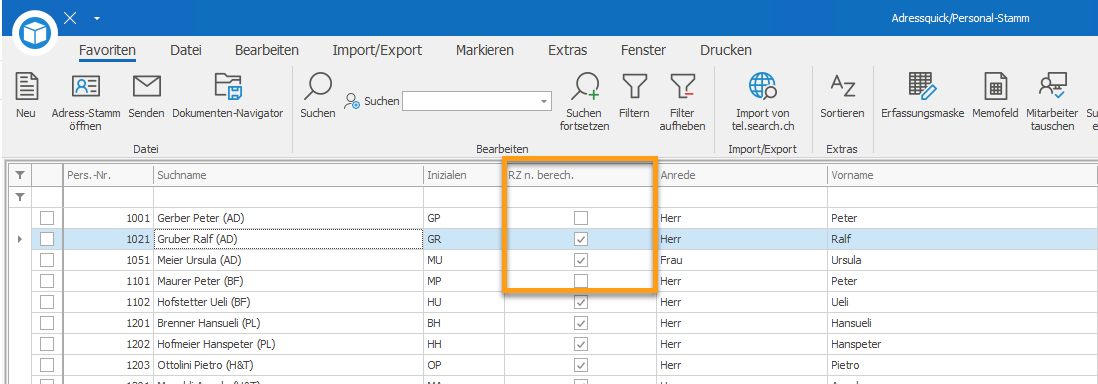The height and width of the screenshot is (384, 1098).
Task: Click Suchen fortsetzen icon
Action: [585, 86]
